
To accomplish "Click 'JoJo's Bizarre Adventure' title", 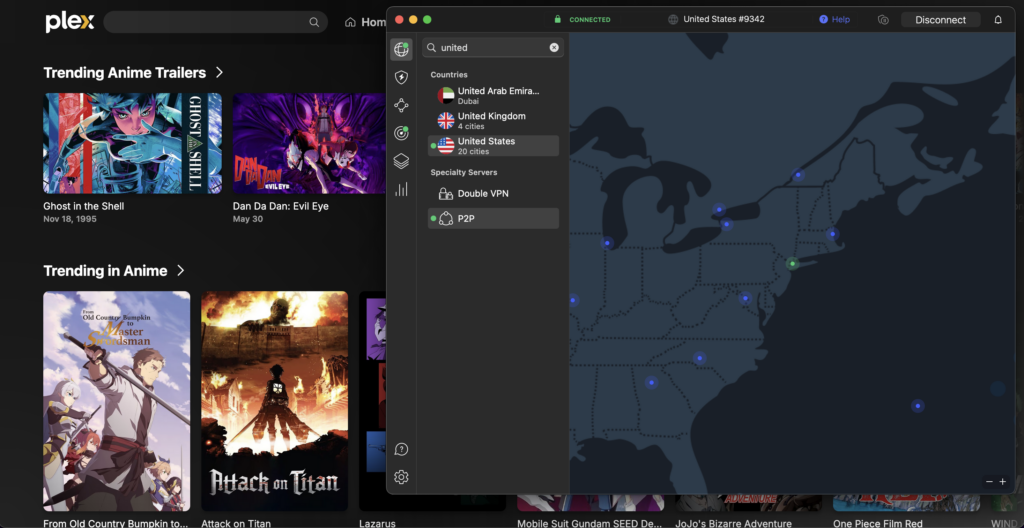I will (x=733, y=523).
